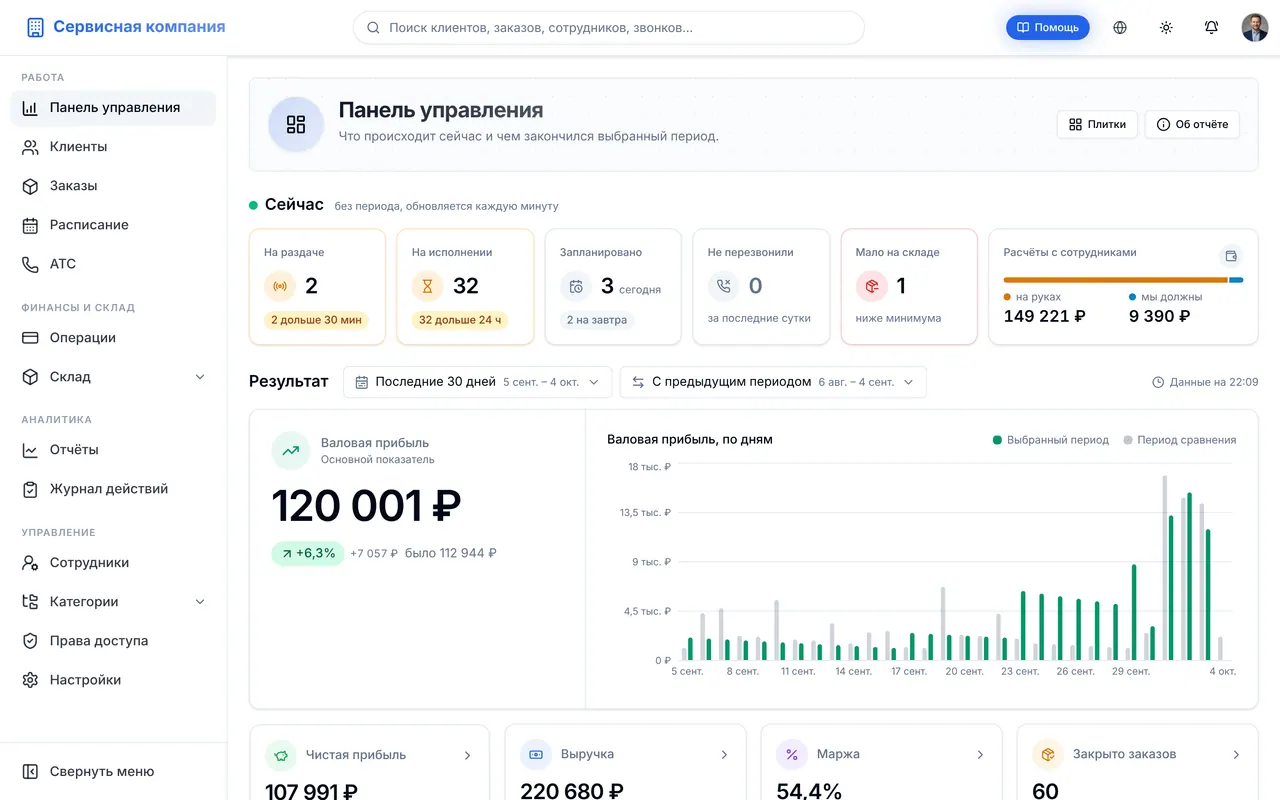Click the box icon in Мало на складе card

coord(872,286)
